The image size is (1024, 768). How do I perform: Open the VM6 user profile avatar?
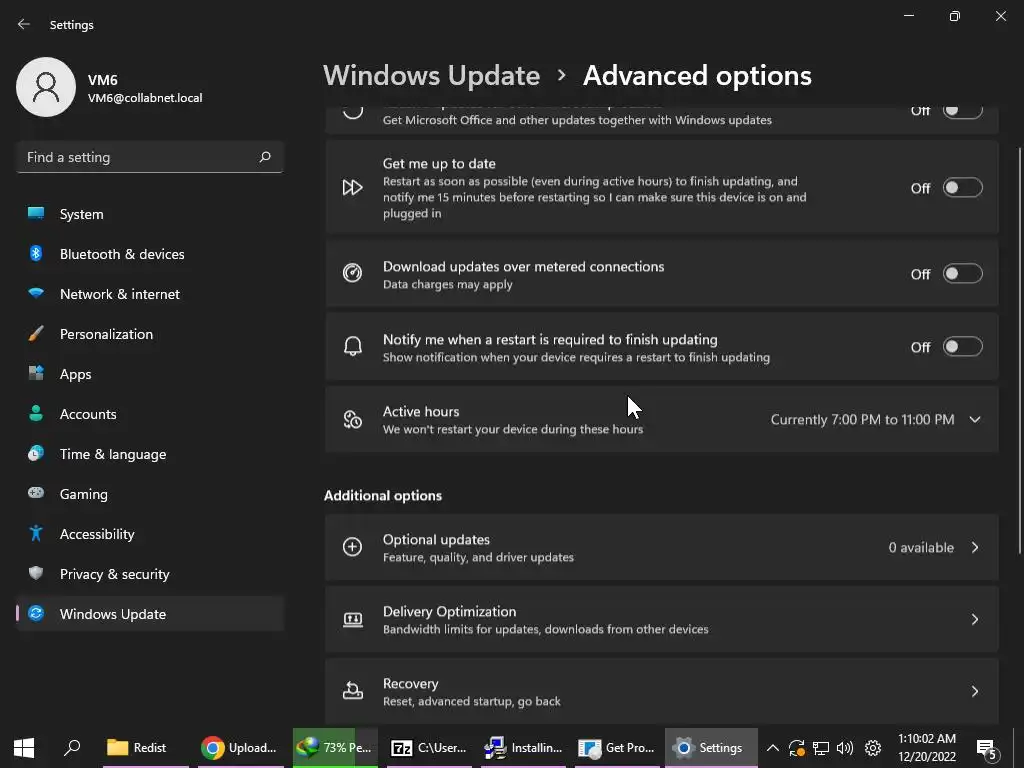[46, 87]
